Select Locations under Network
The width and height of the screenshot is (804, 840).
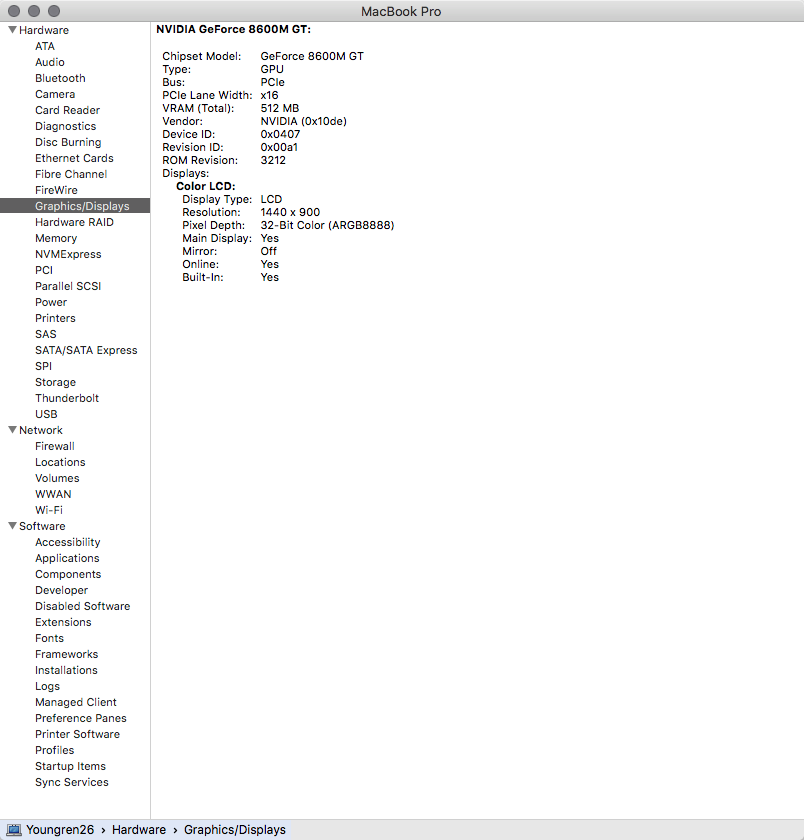[x=60, y=462]
